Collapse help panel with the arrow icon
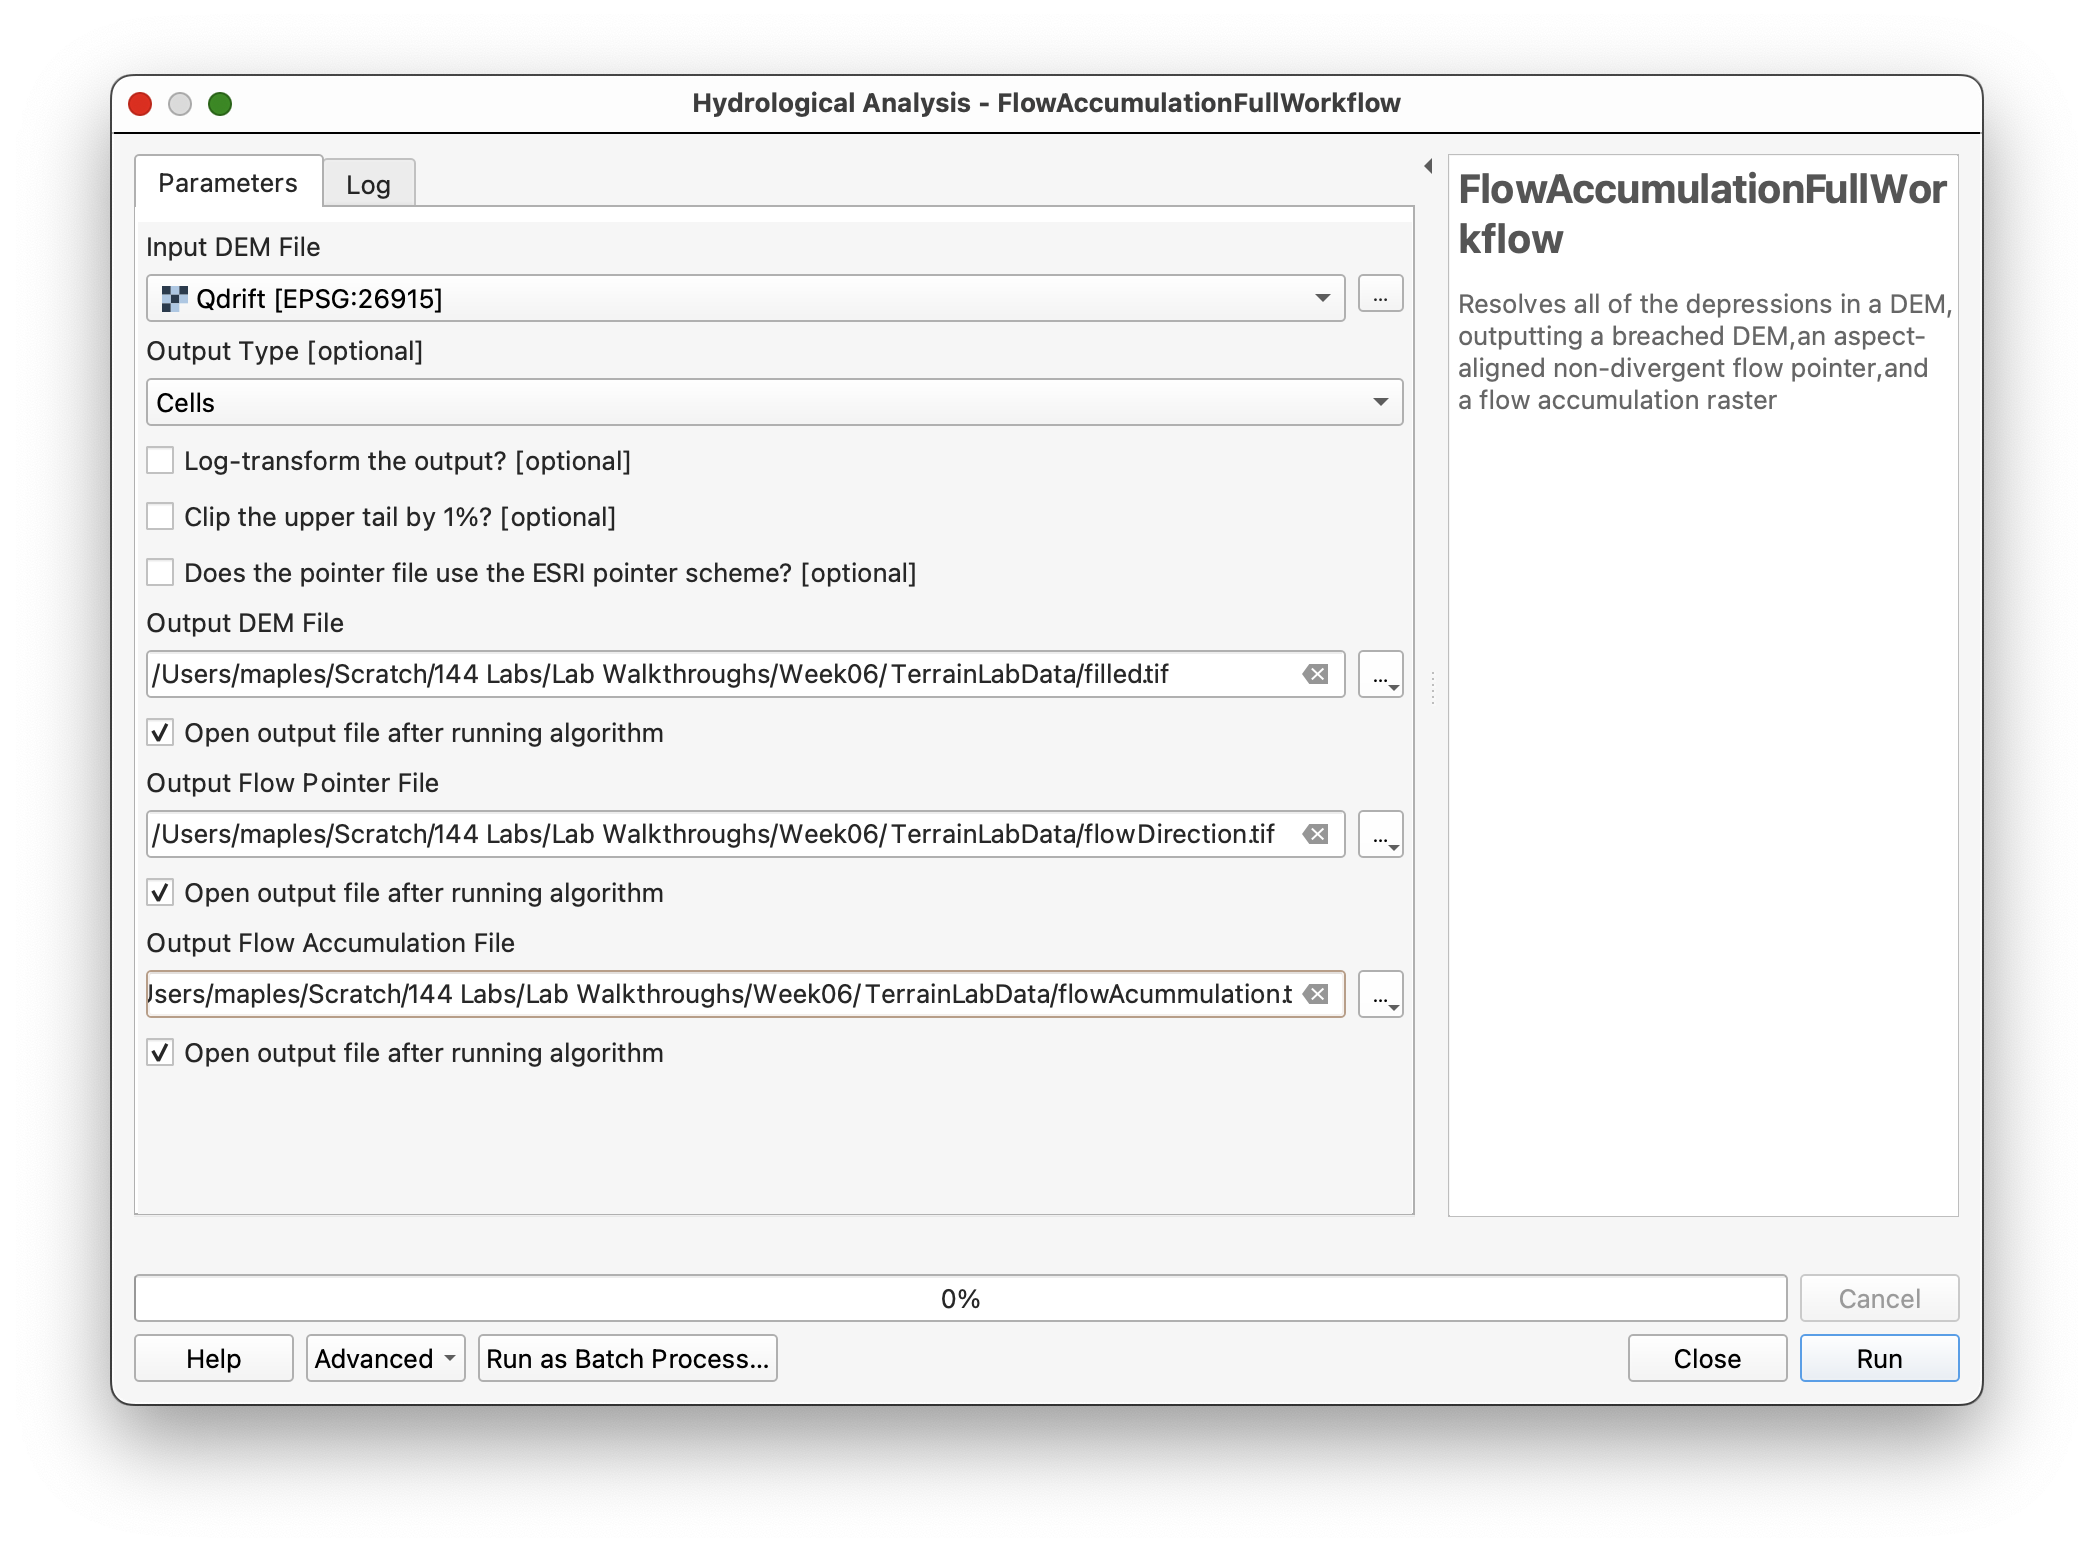This screenshot has height=1552, width=2094. pos(1428,166)
